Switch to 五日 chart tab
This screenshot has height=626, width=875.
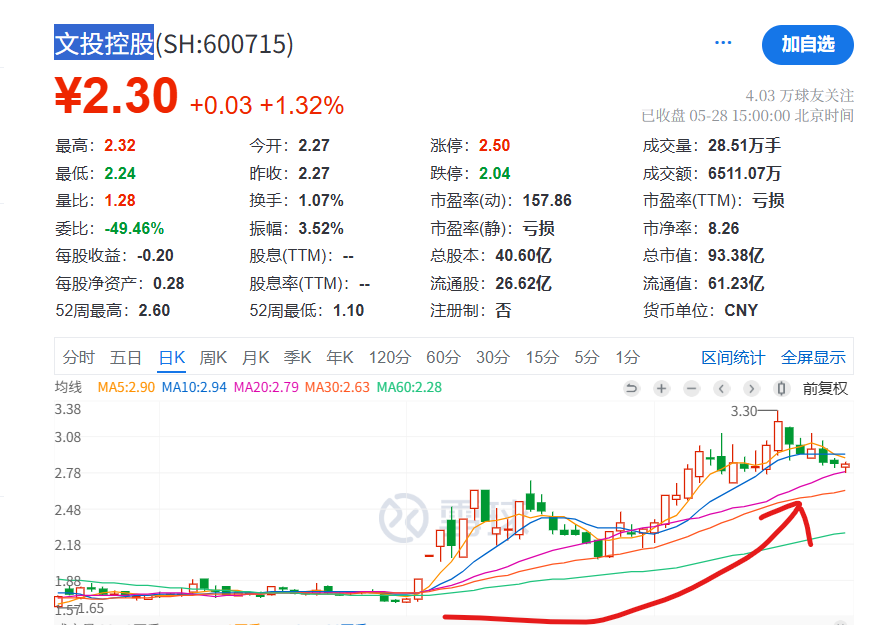click(126, 357)
